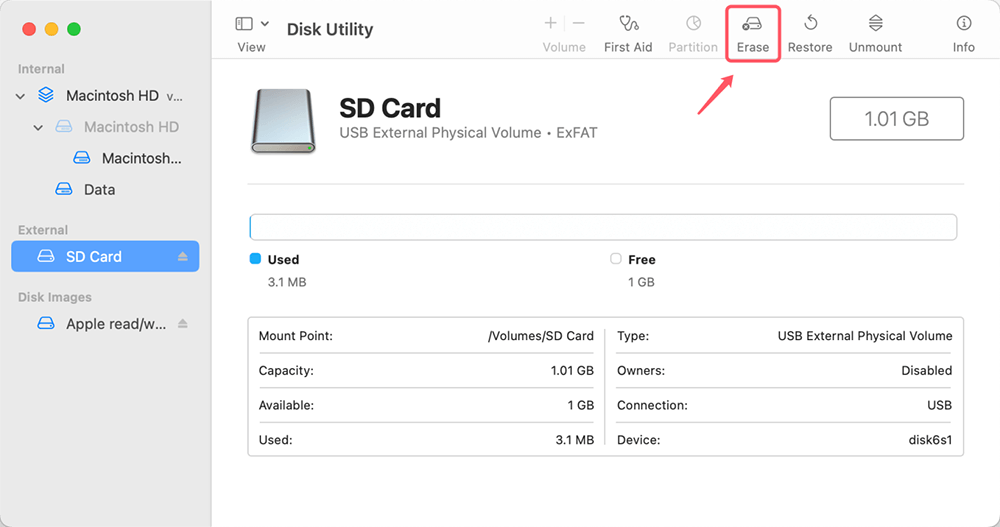Click the sidebar View icon
Screen dimensions: 1000x527
pos(244,24)
